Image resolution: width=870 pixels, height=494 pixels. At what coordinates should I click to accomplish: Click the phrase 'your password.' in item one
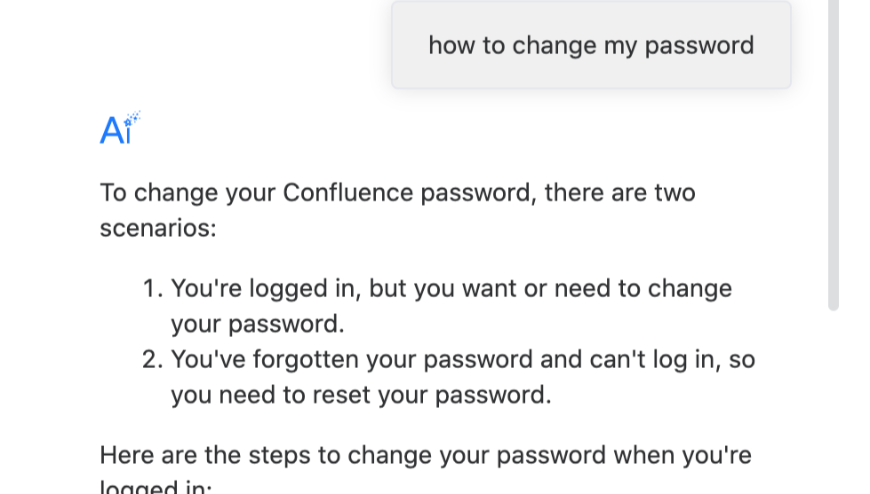[x=257, y=325]
